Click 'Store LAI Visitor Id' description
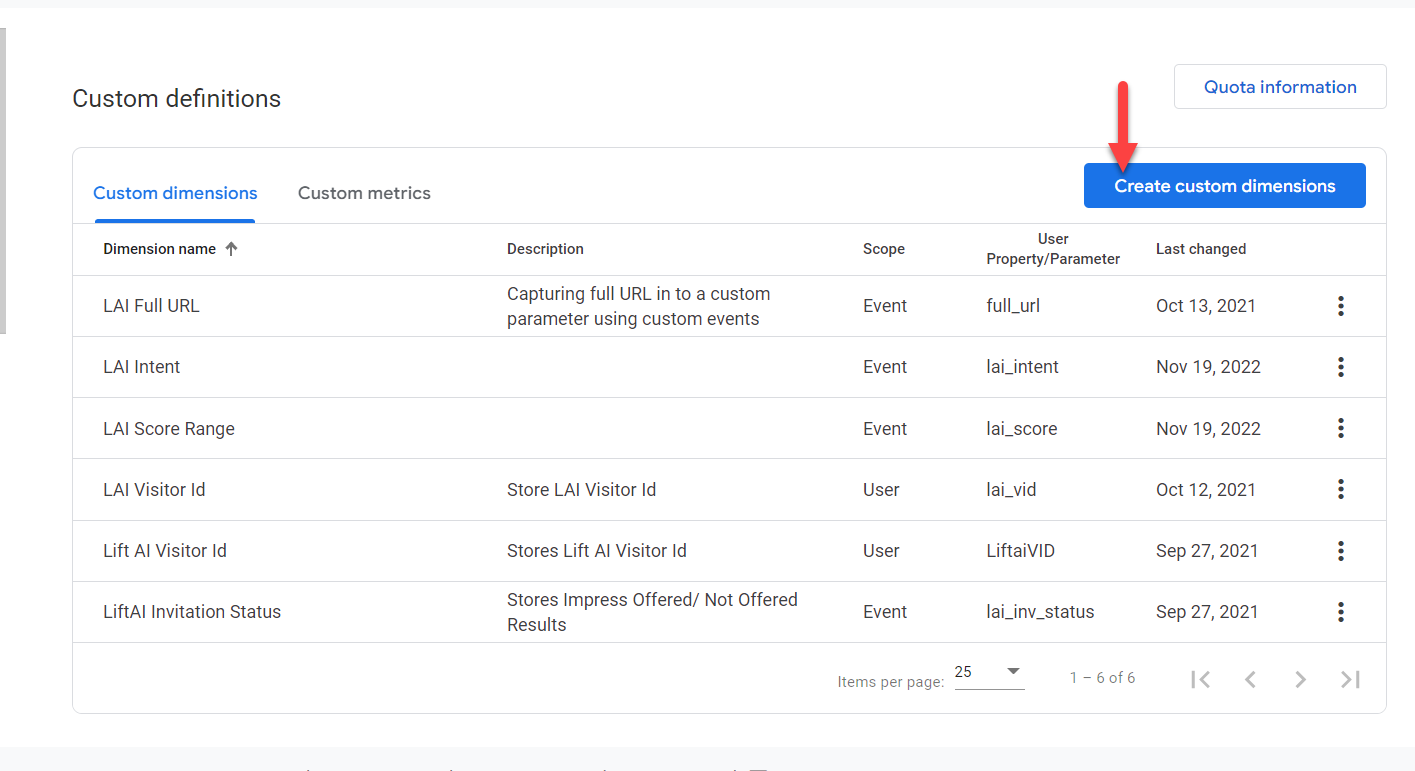This screenshot has height=771, width=1415. [581, 490]
